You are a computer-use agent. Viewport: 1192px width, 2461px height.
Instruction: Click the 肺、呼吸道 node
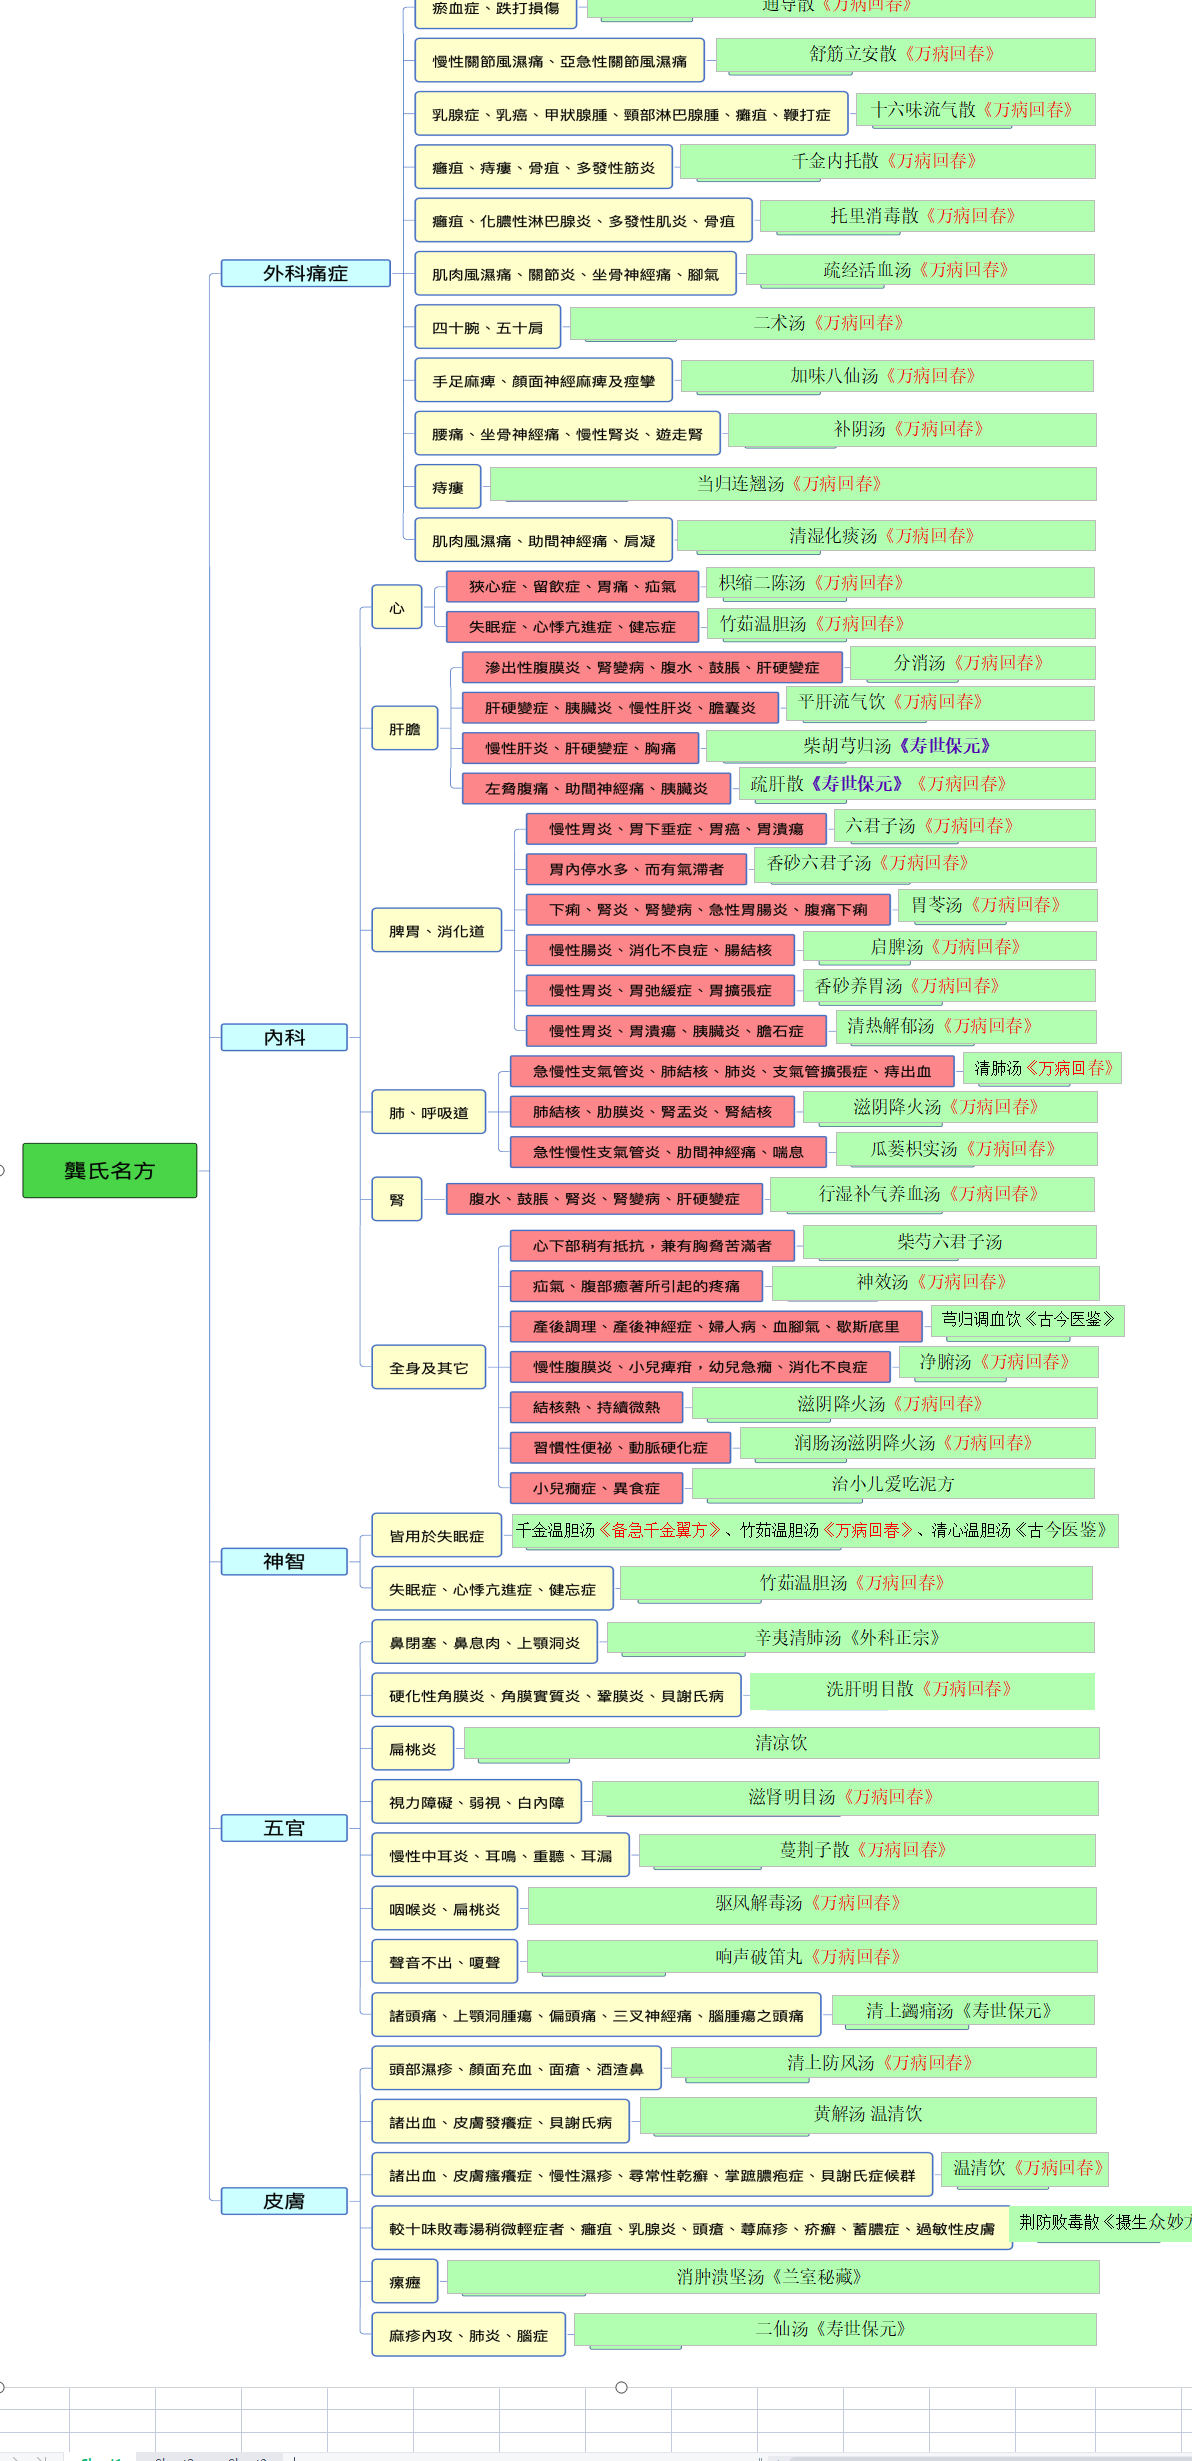(x=428, y=1112)
